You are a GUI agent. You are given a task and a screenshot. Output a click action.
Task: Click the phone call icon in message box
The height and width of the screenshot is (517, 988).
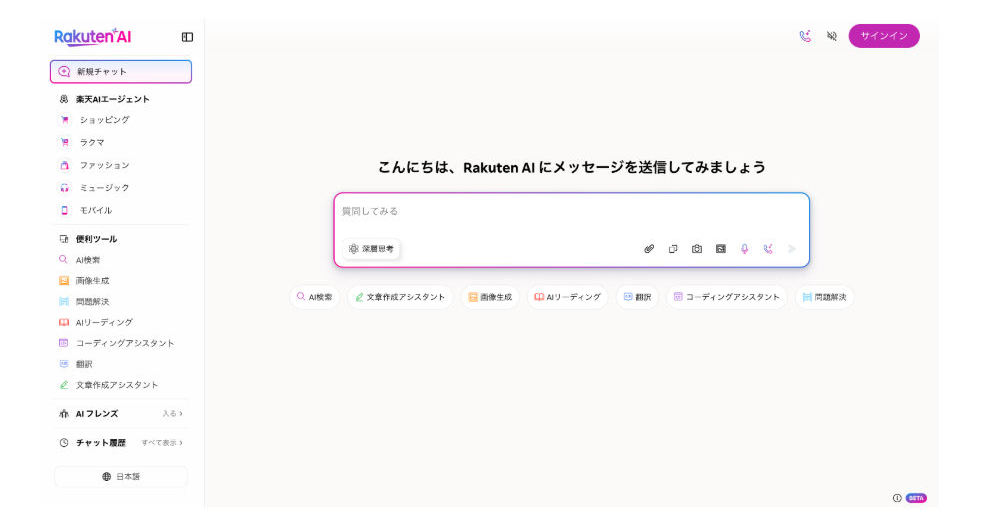tap(768, 249)
